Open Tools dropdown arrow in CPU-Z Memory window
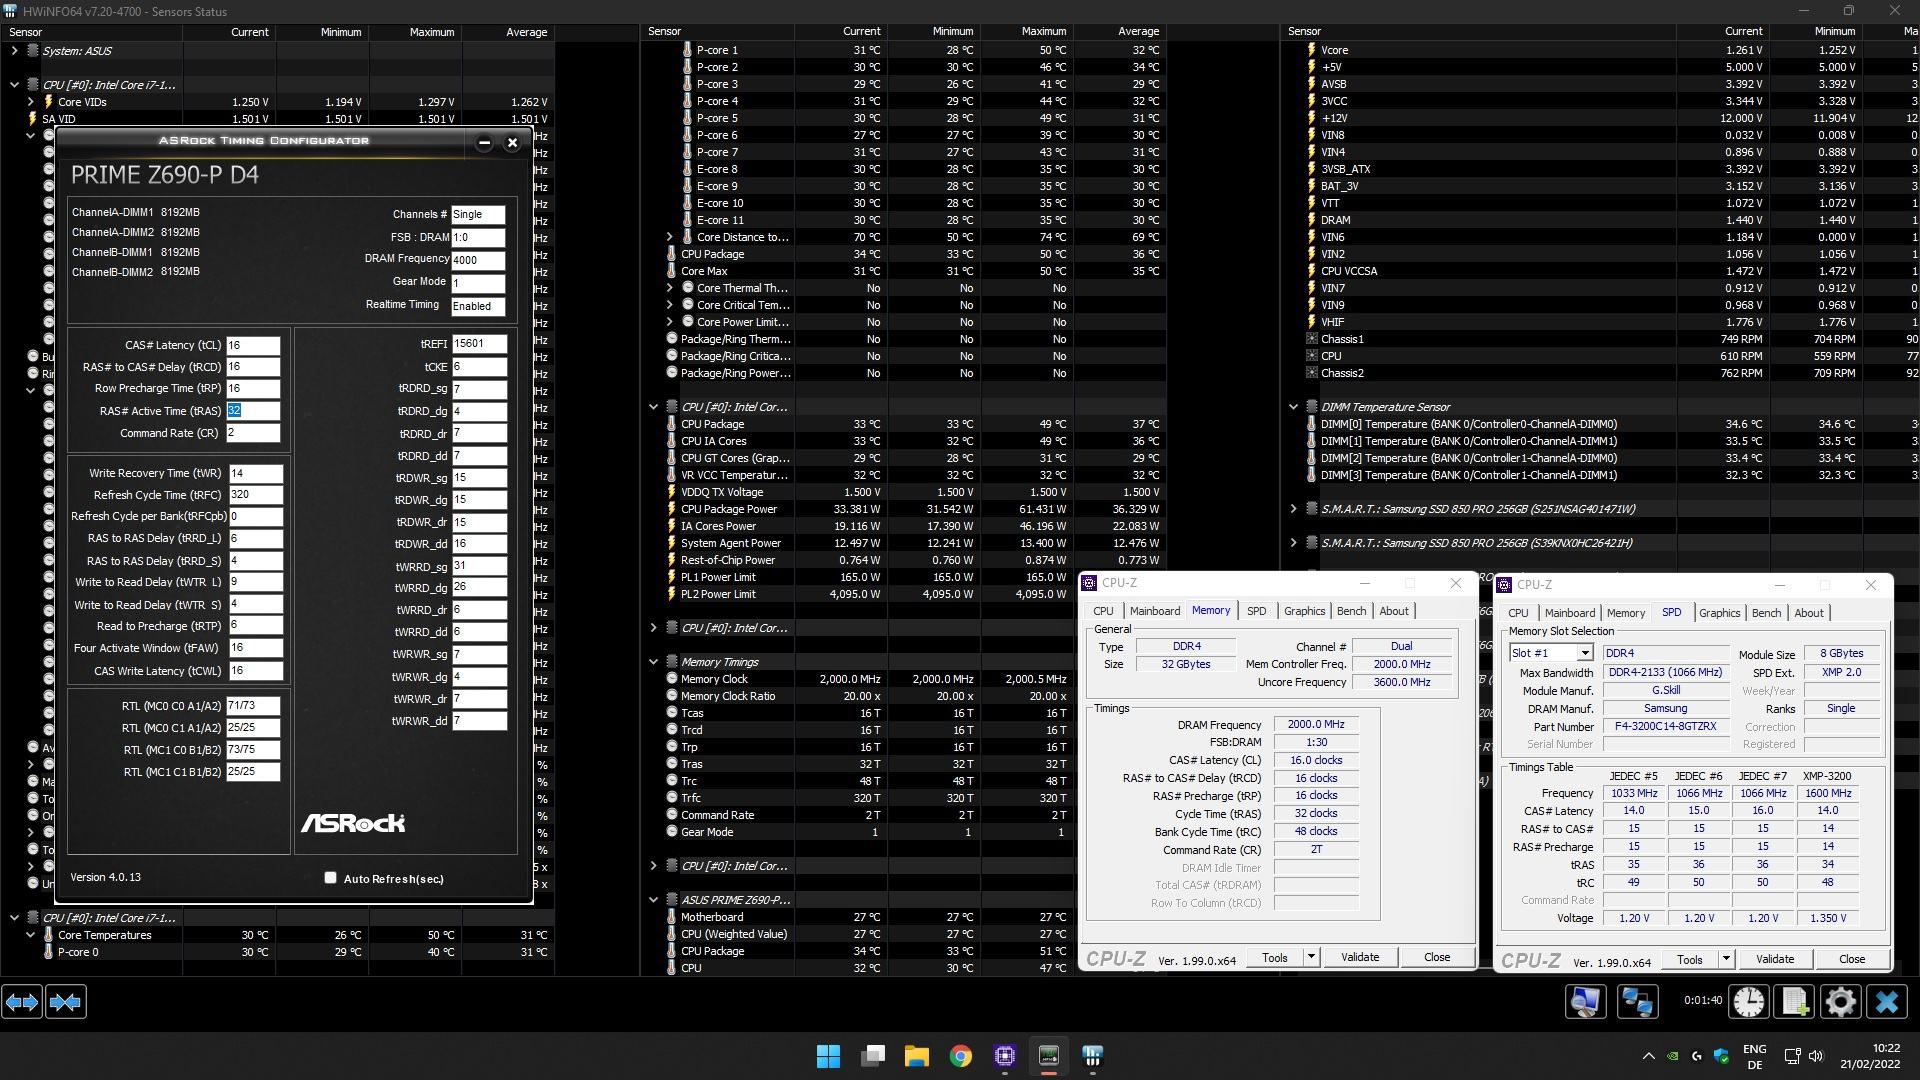This screenshot has height=1080, width=1920. 1311,957
